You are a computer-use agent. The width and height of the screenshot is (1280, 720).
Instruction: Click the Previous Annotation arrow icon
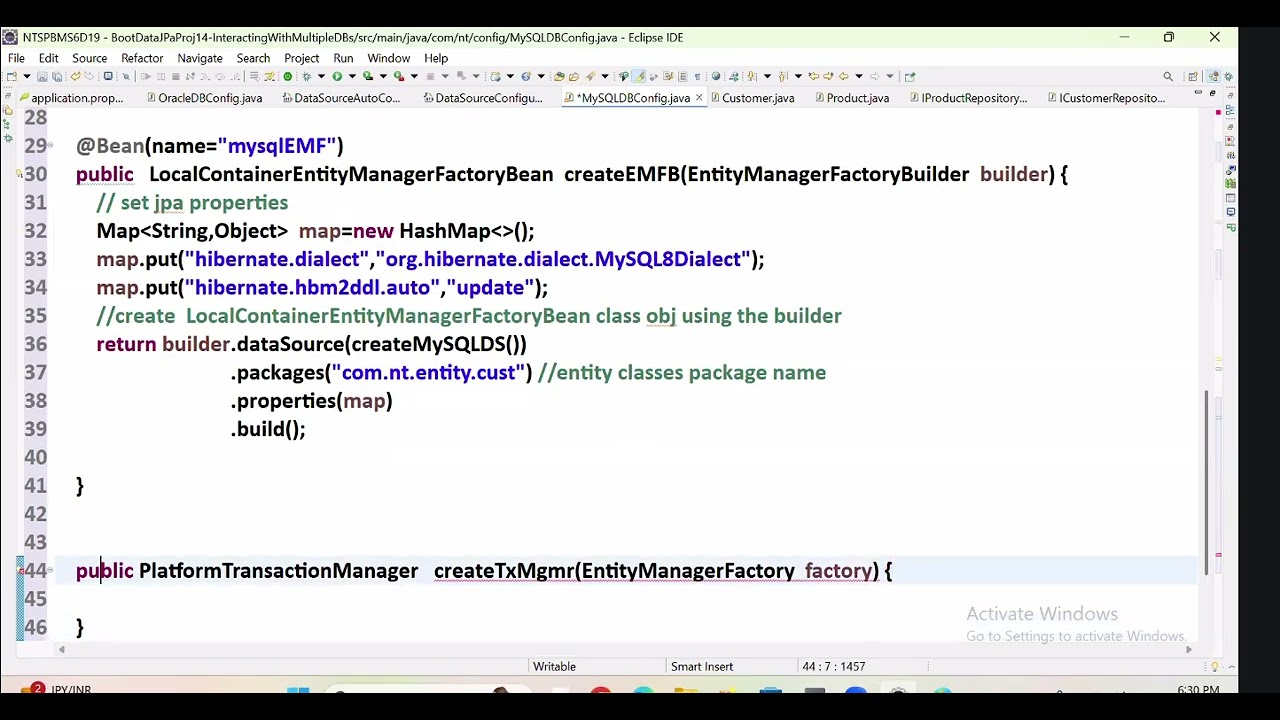click(x=783, y=76)
